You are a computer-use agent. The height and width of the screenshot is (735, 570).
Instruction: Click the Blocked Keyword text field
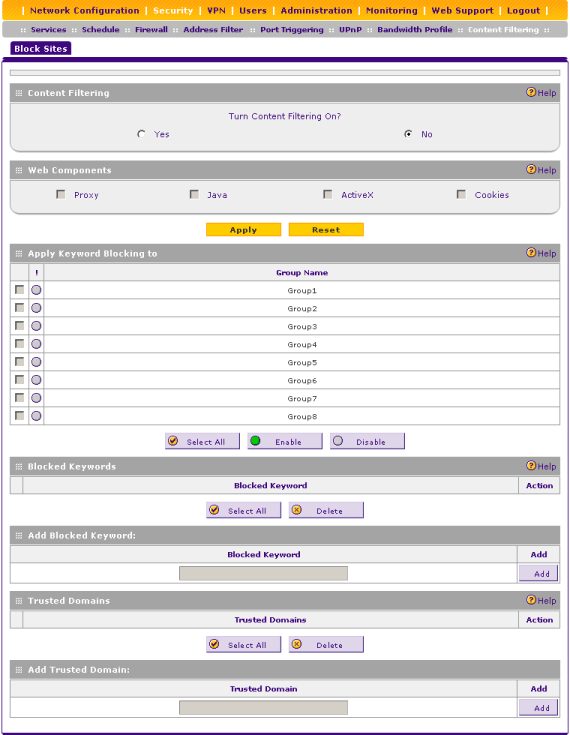click(x=263, y=573)
